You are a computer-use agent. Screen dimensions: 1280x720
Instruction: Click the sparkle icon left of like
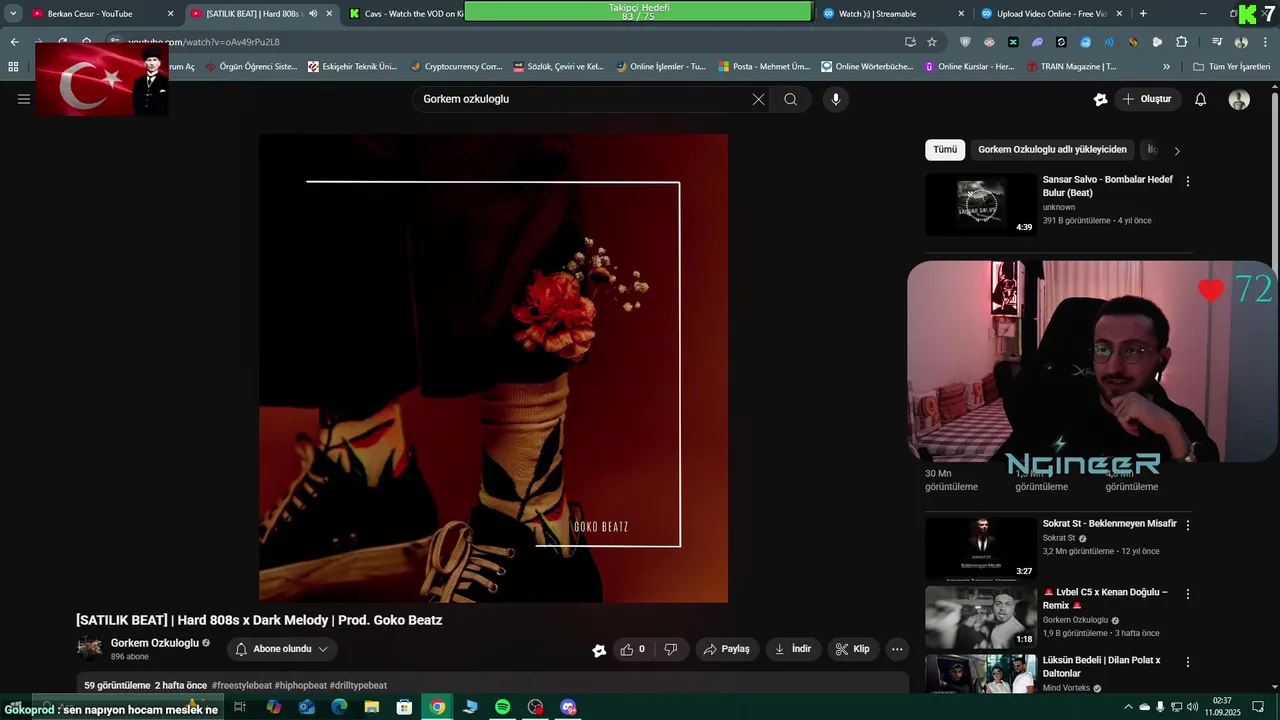pos(599,650)
